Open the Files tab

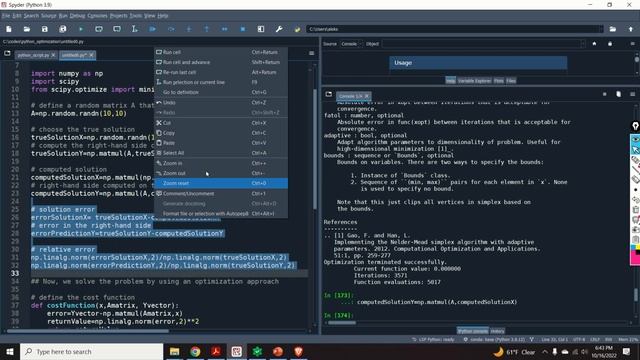(511, 81)
